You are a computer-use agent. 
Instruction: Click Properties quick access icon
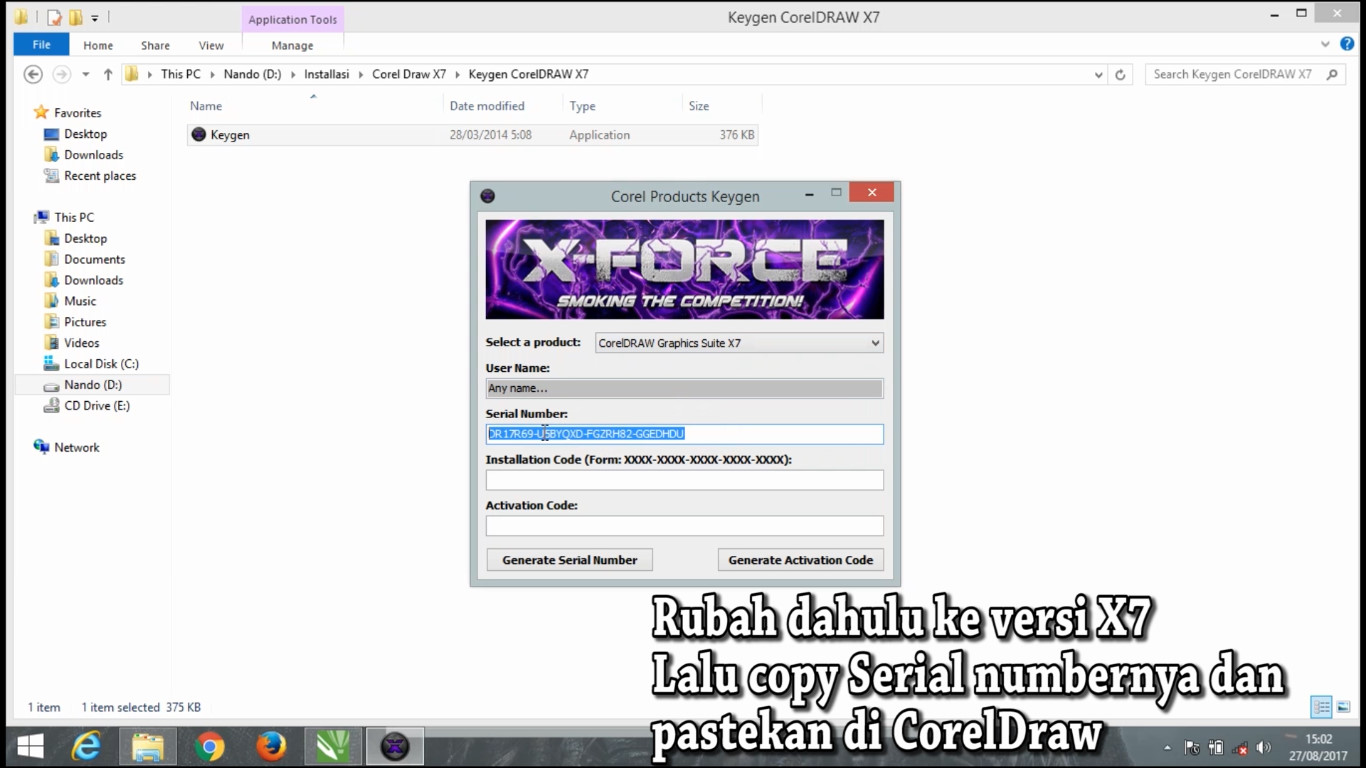click(55, 17)
